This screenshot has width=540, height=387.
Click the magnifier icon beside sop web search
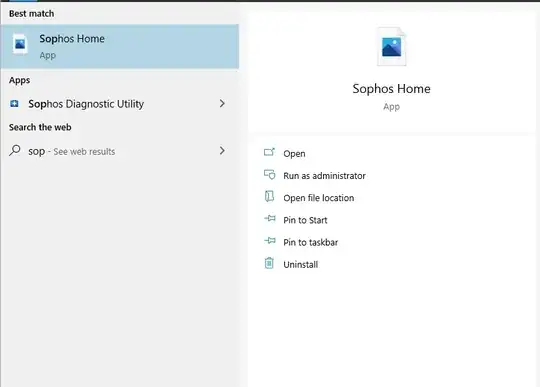pos(14,150)
